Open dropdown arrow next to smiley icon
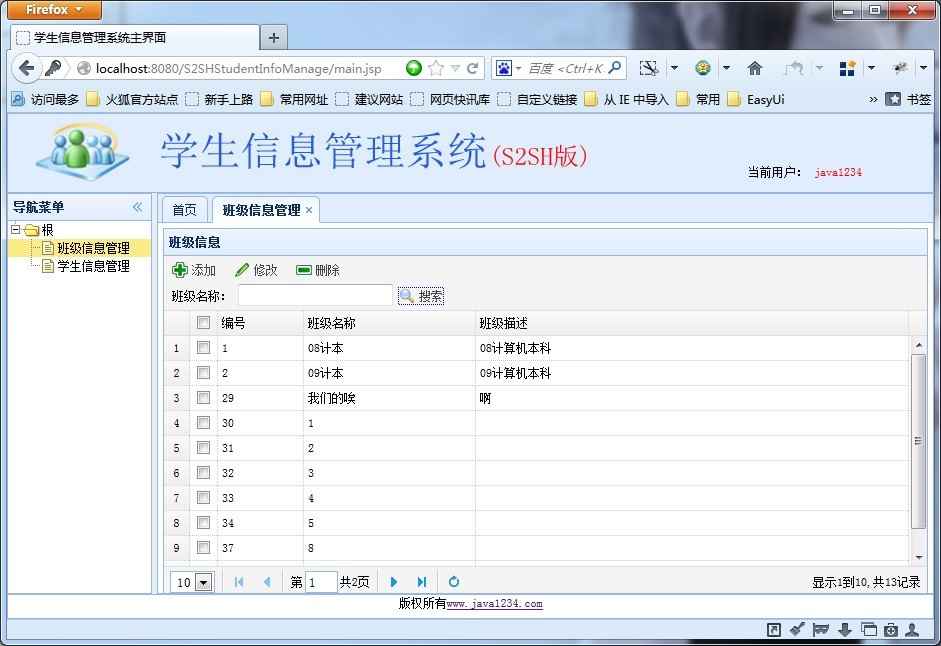 pyautogui.click(x=726, y=68)
